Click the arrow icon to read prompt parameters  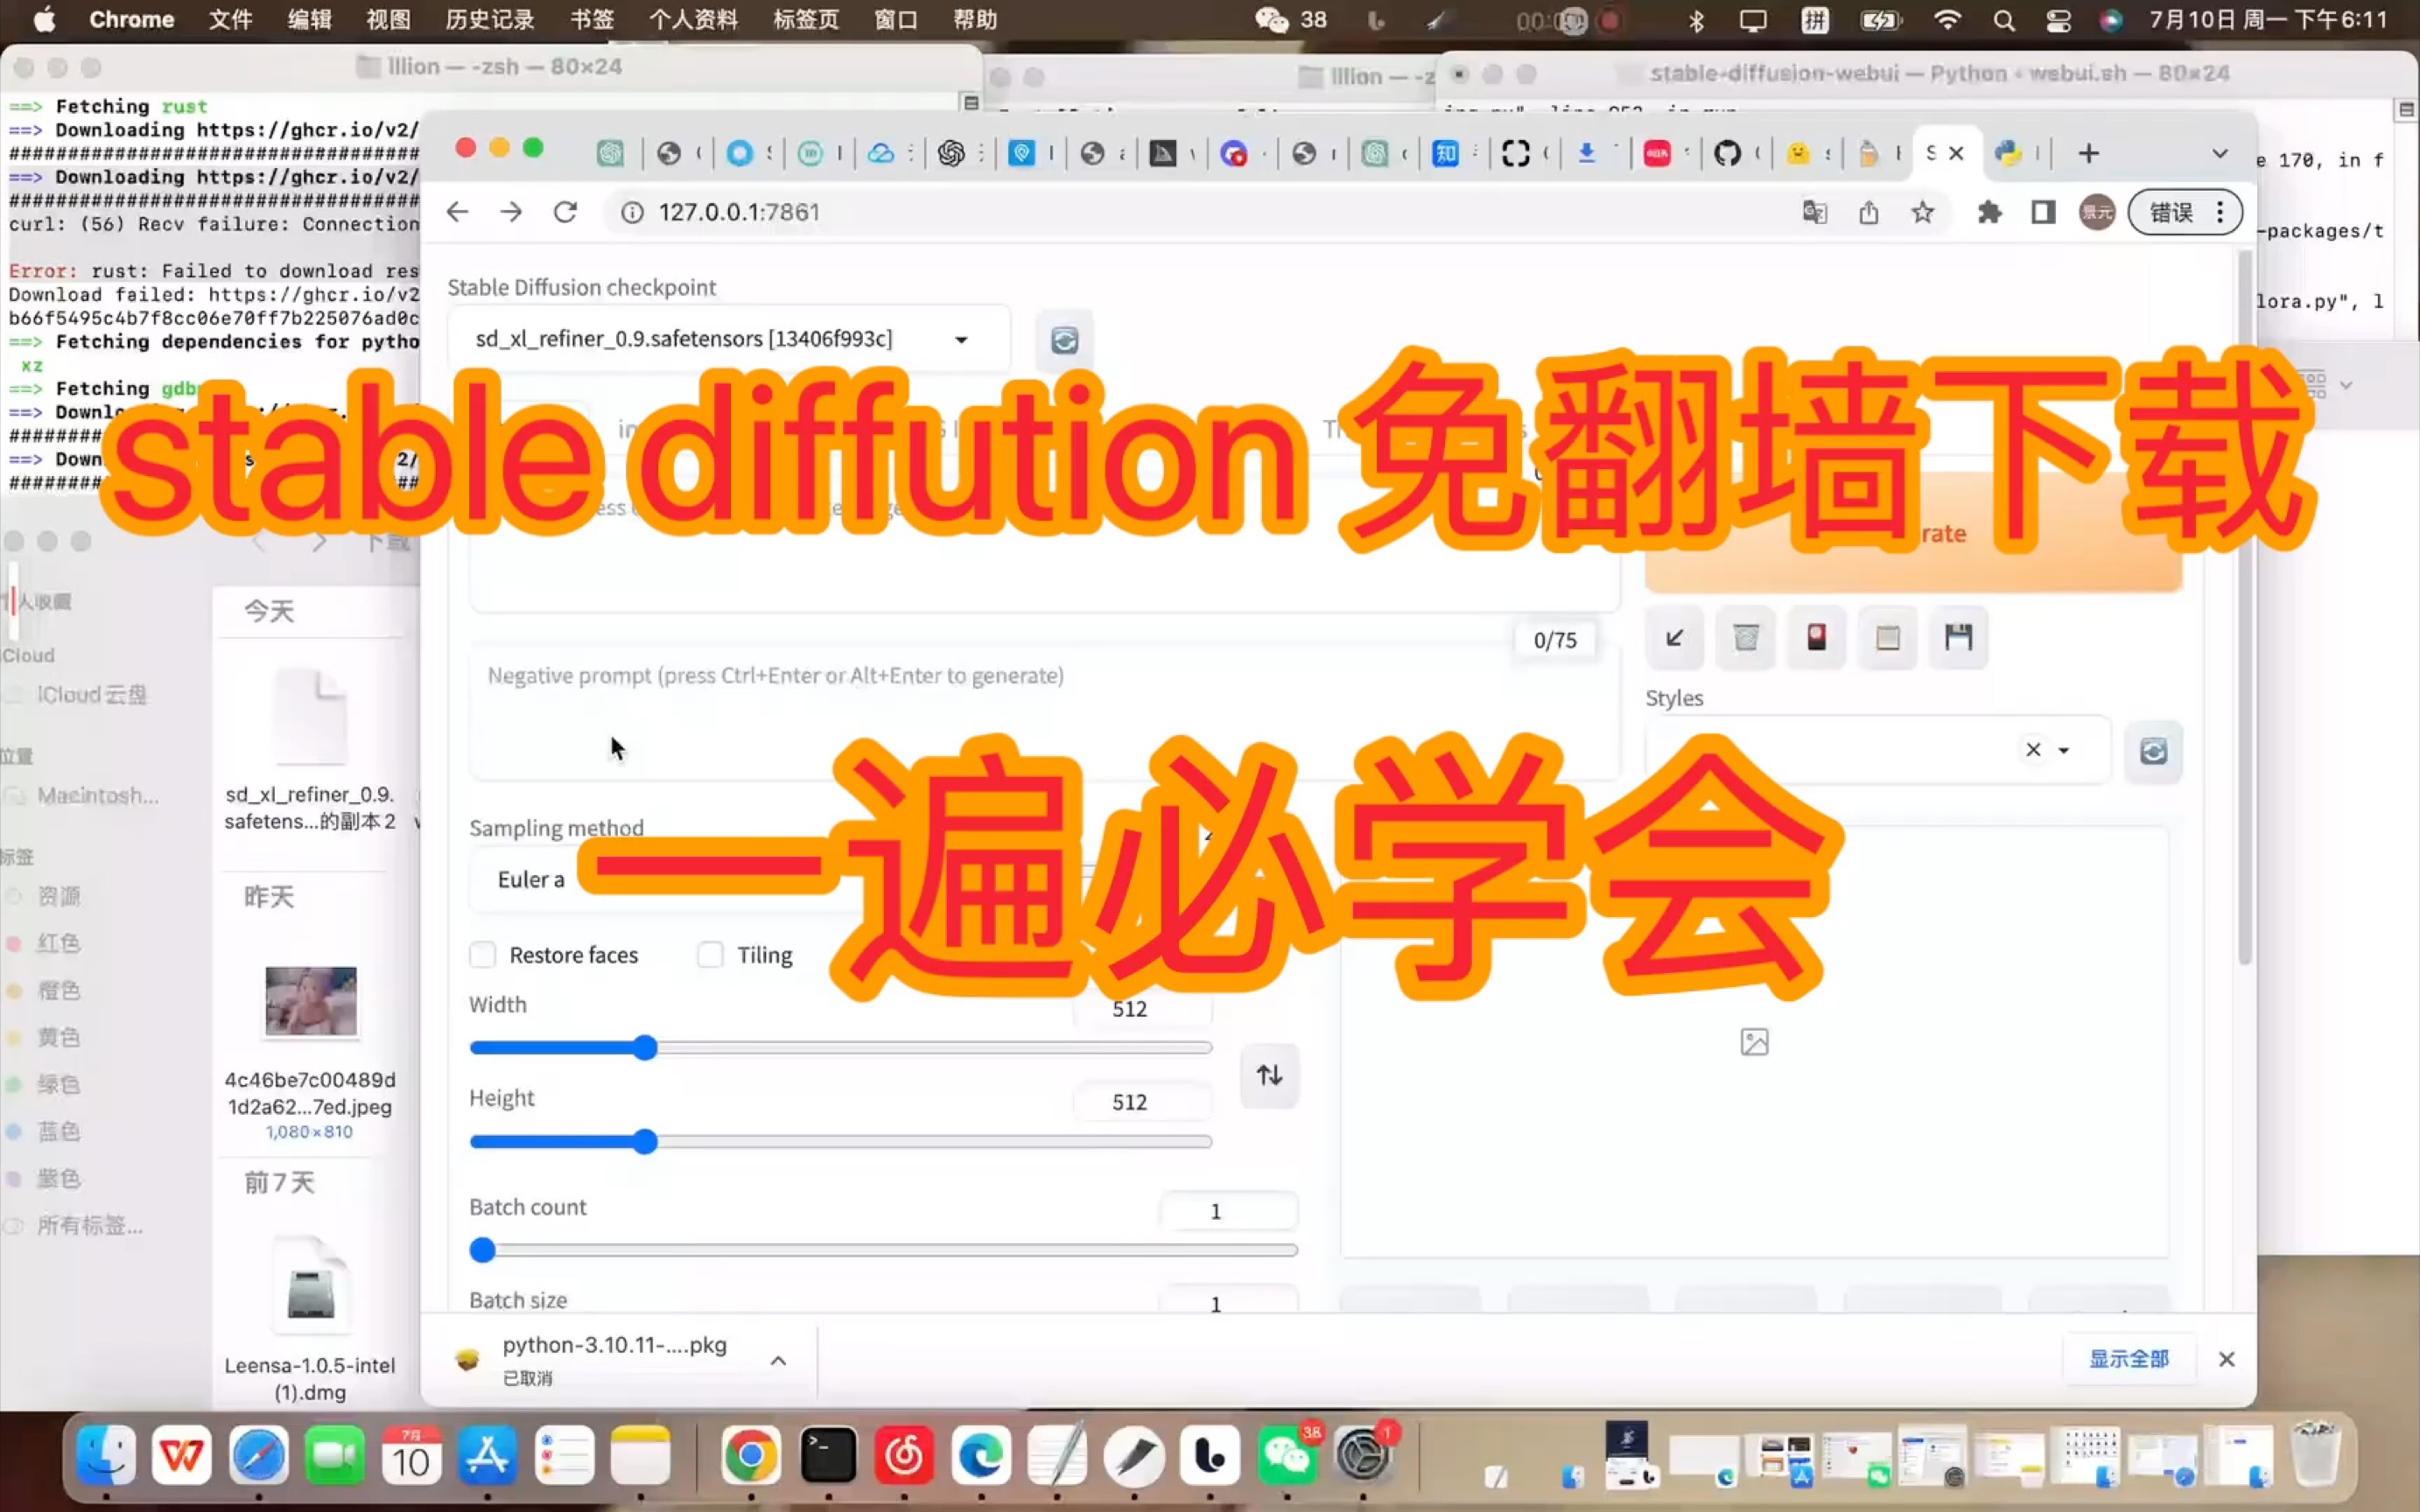point(1675,637)
